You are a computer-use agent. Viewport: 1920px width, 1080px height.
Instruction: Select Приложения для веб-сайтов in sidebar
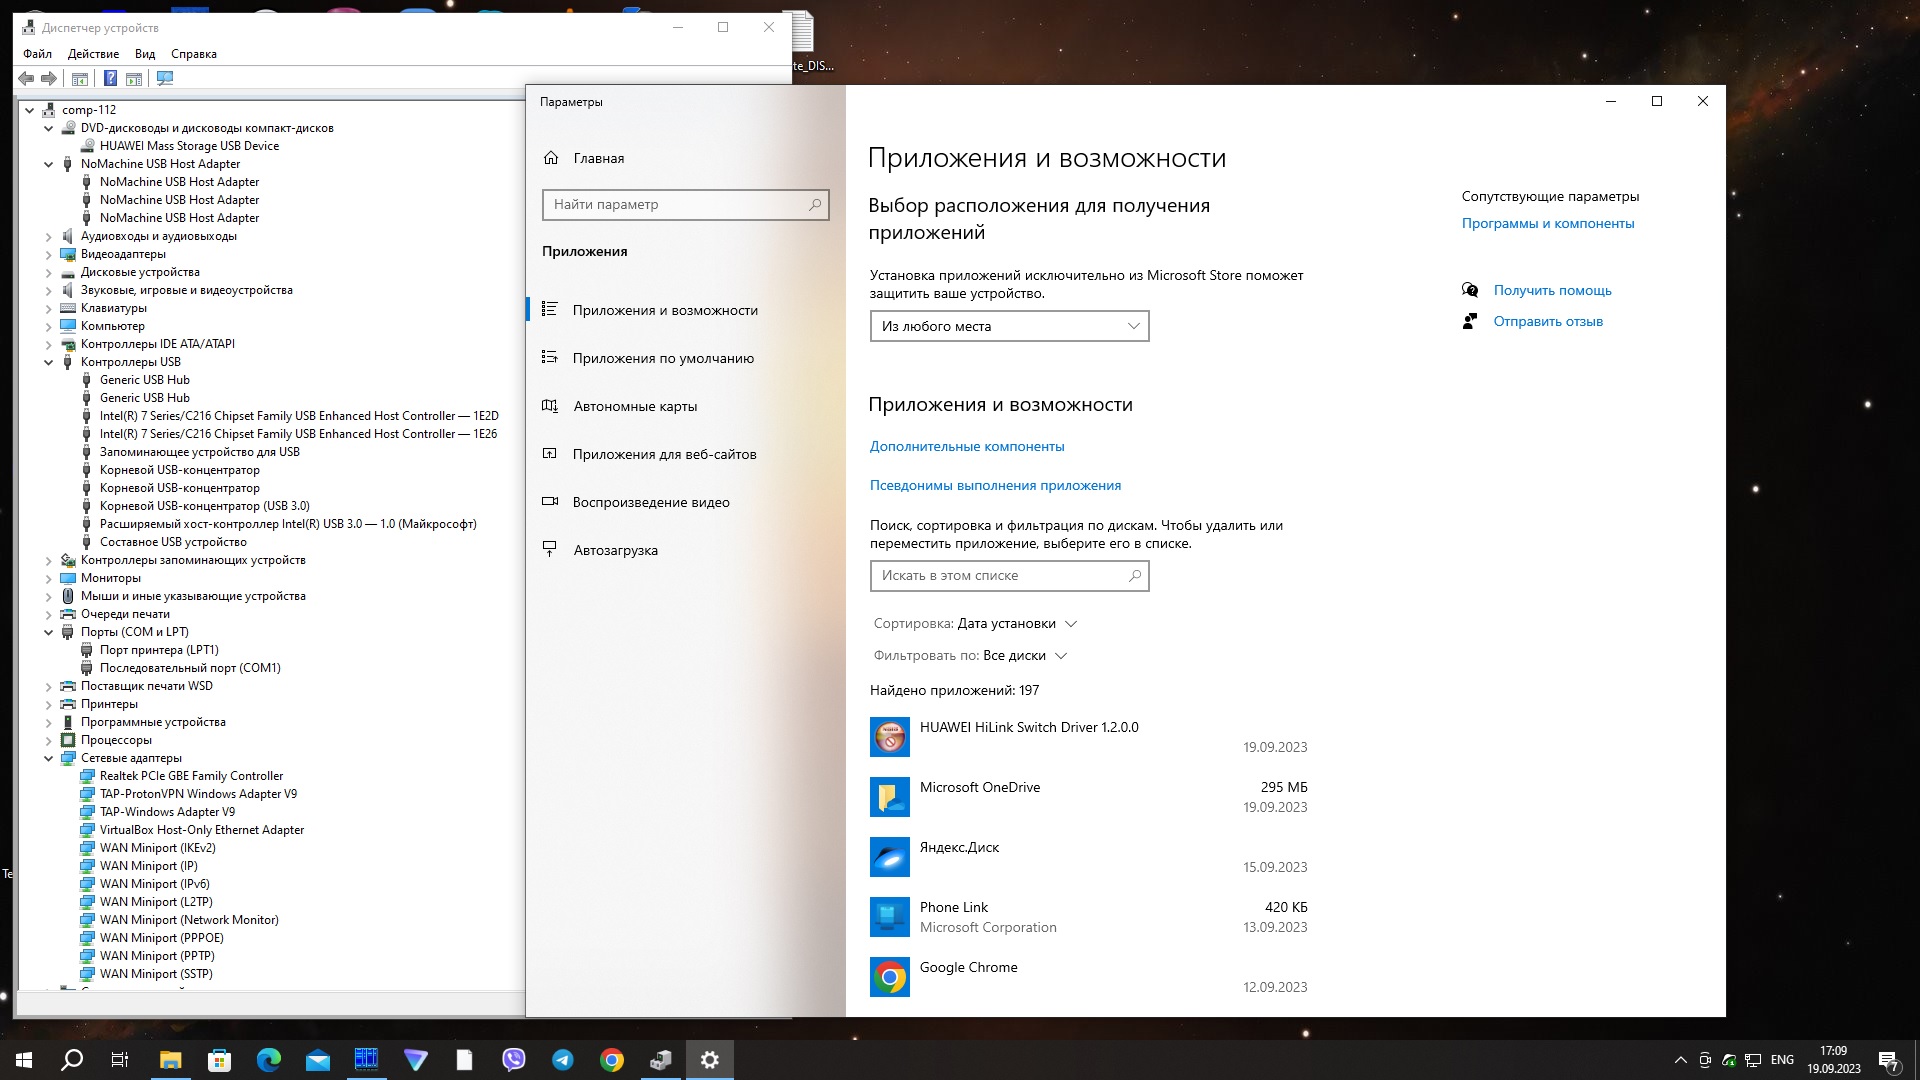(685, 454)
